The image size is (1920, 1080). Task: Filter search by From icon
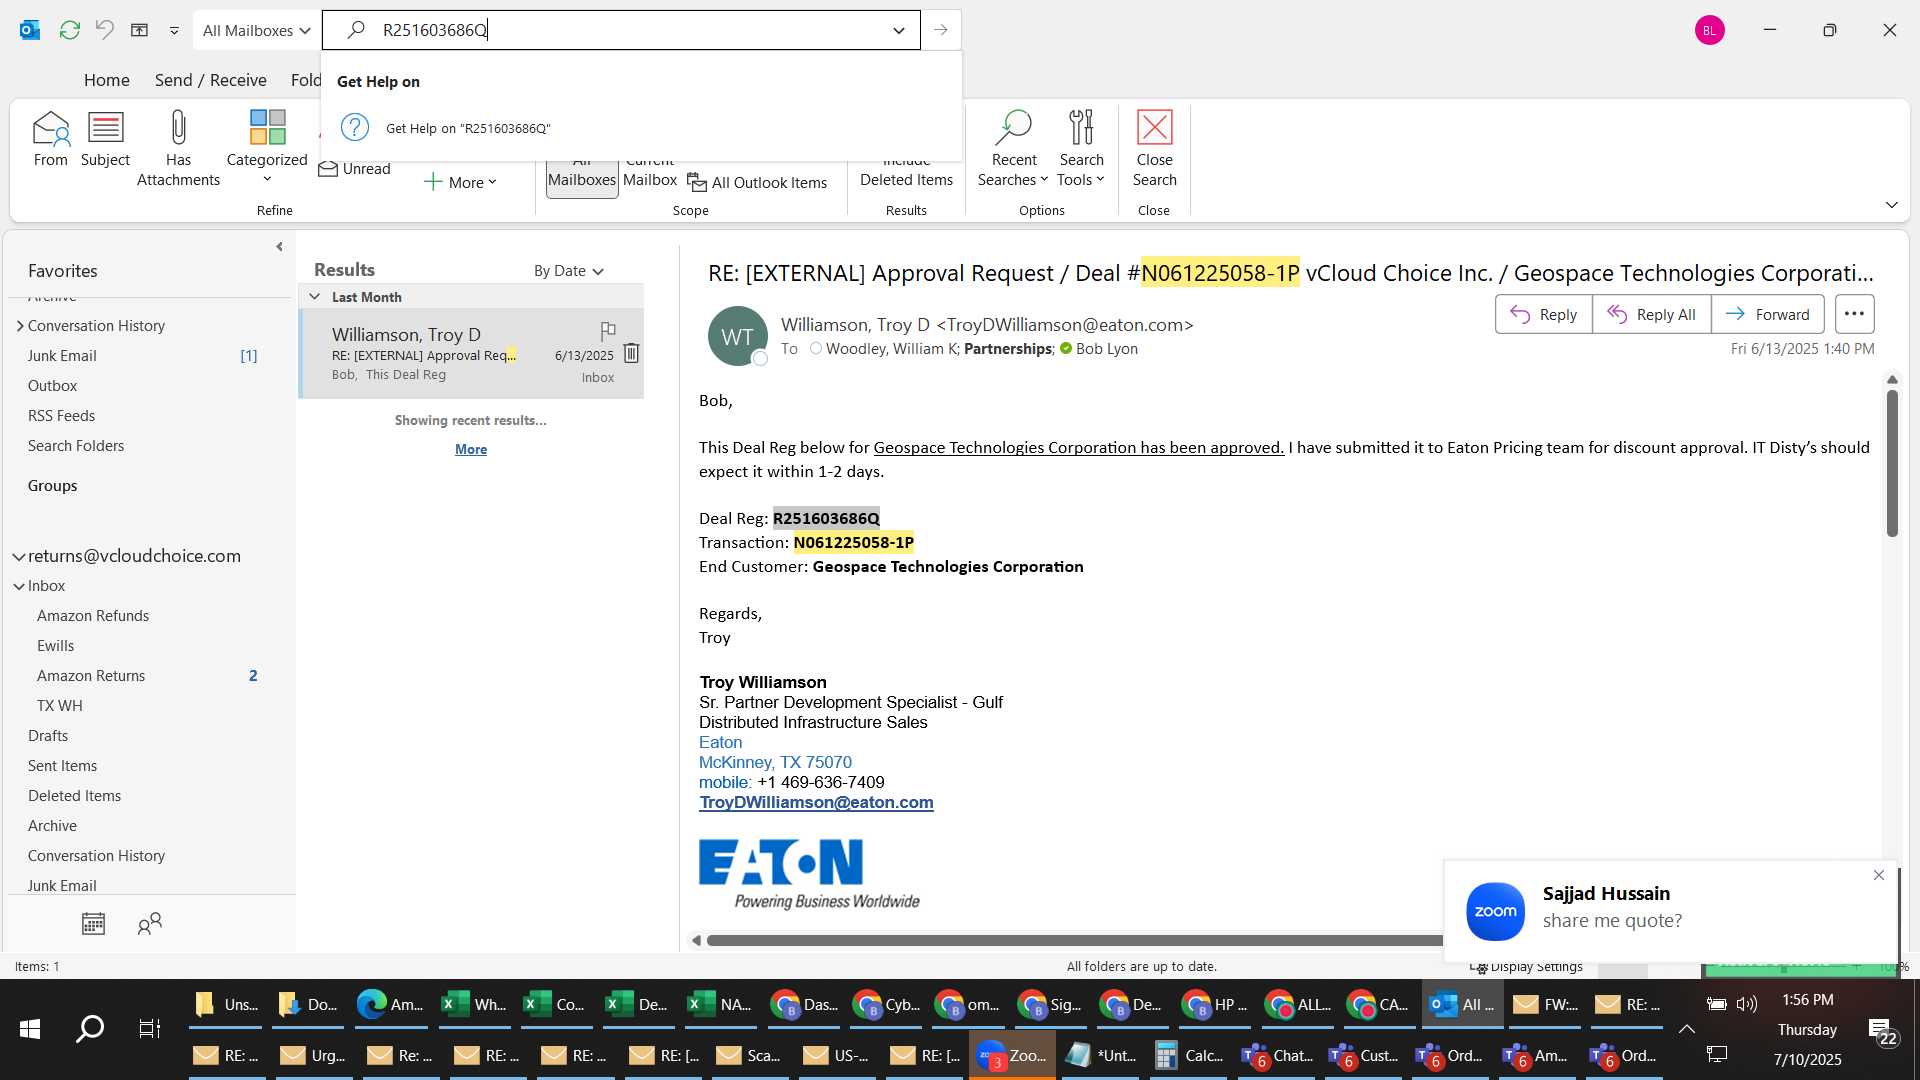click(x=51, y=138)
